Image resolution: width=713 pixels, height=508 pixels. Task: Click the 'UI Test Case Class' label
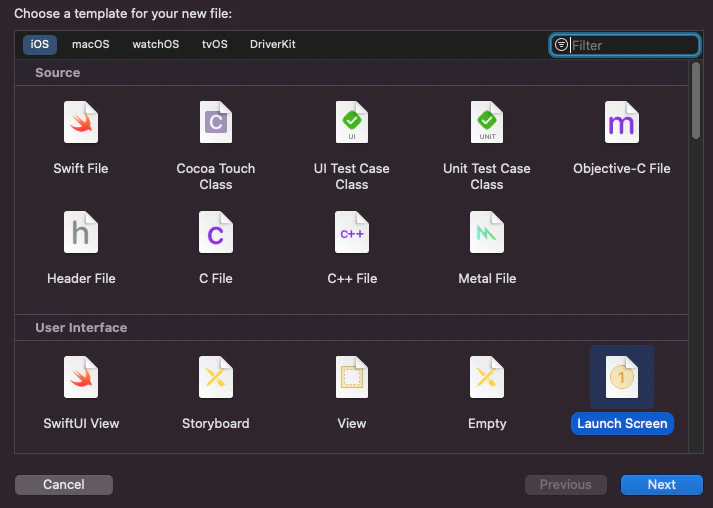click(x=352, y=176)
